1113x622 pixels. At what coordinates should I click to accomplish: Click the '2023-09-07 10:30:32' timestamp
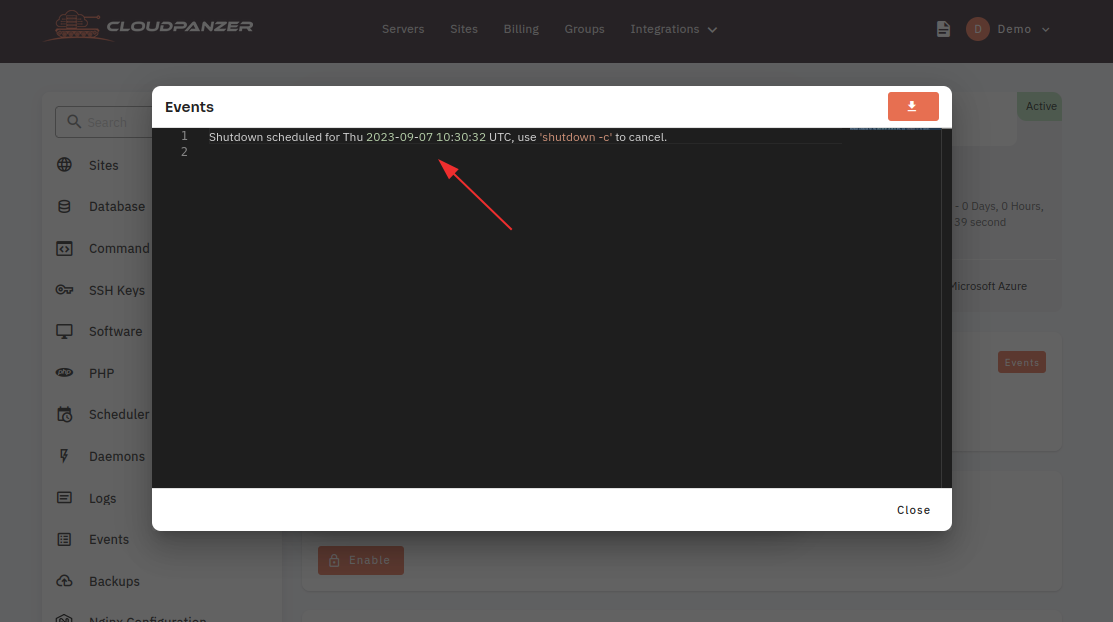pyautogui.click(x=426, y=137)
